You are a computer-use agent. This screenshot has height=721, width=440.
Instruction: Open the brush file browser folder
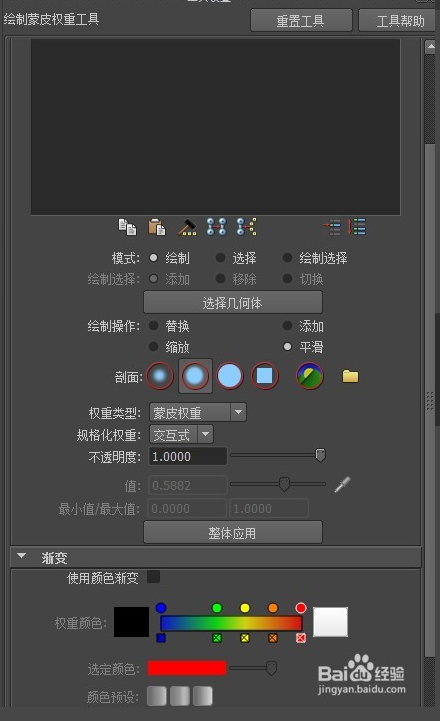pos(350,377)
